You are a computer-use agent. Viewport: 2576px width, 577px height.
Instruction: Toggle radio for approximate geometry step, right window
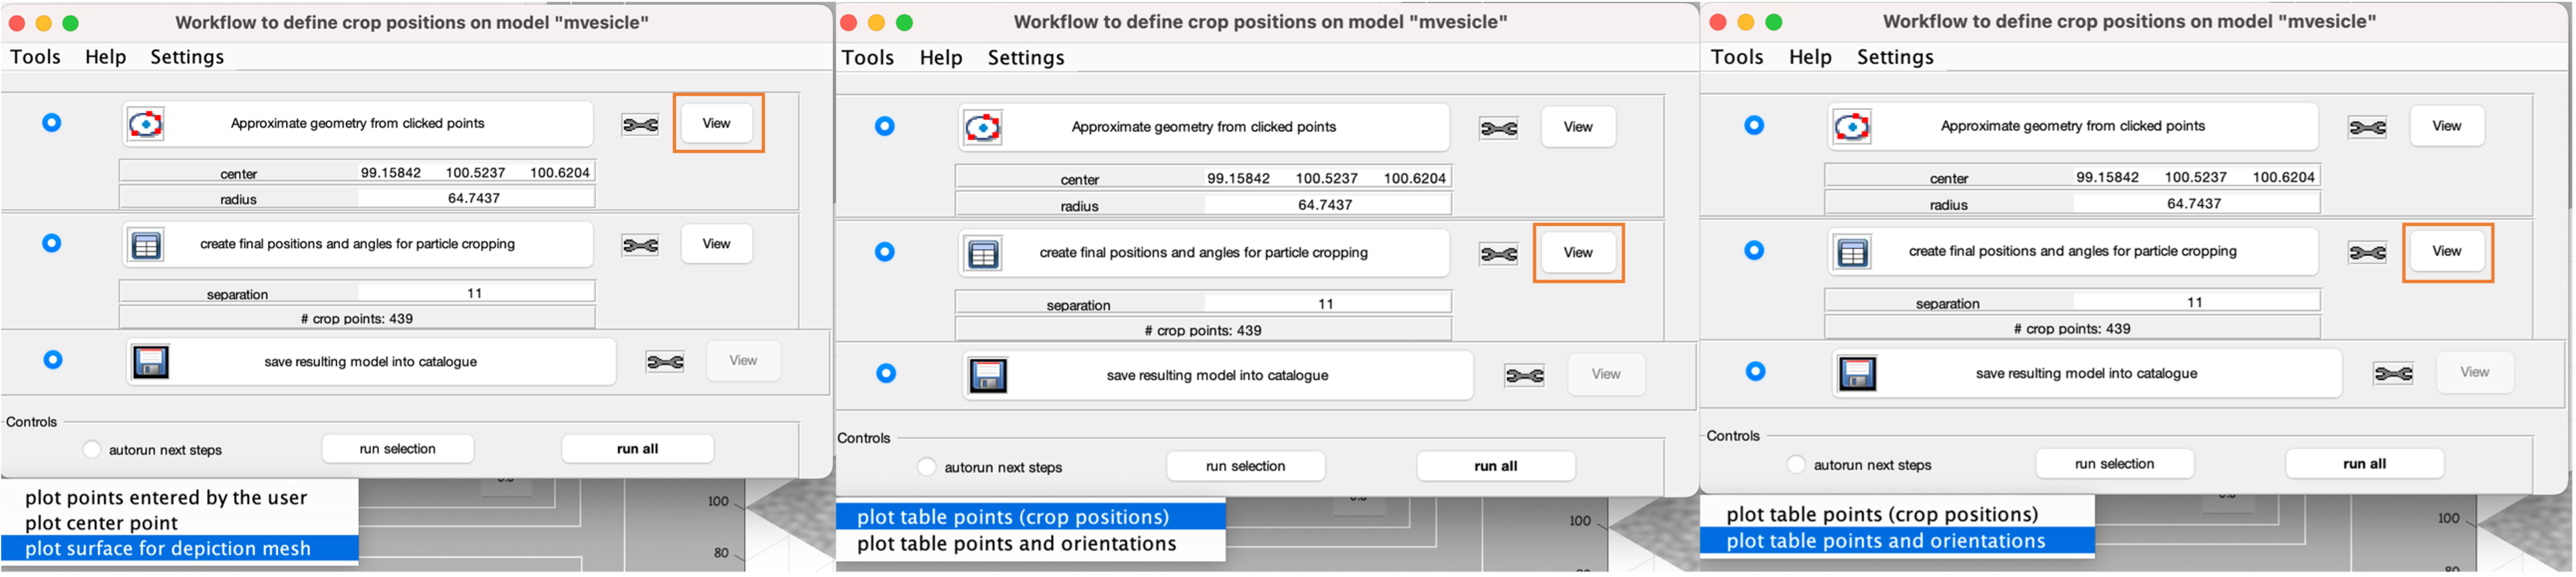pos(1754,126)
